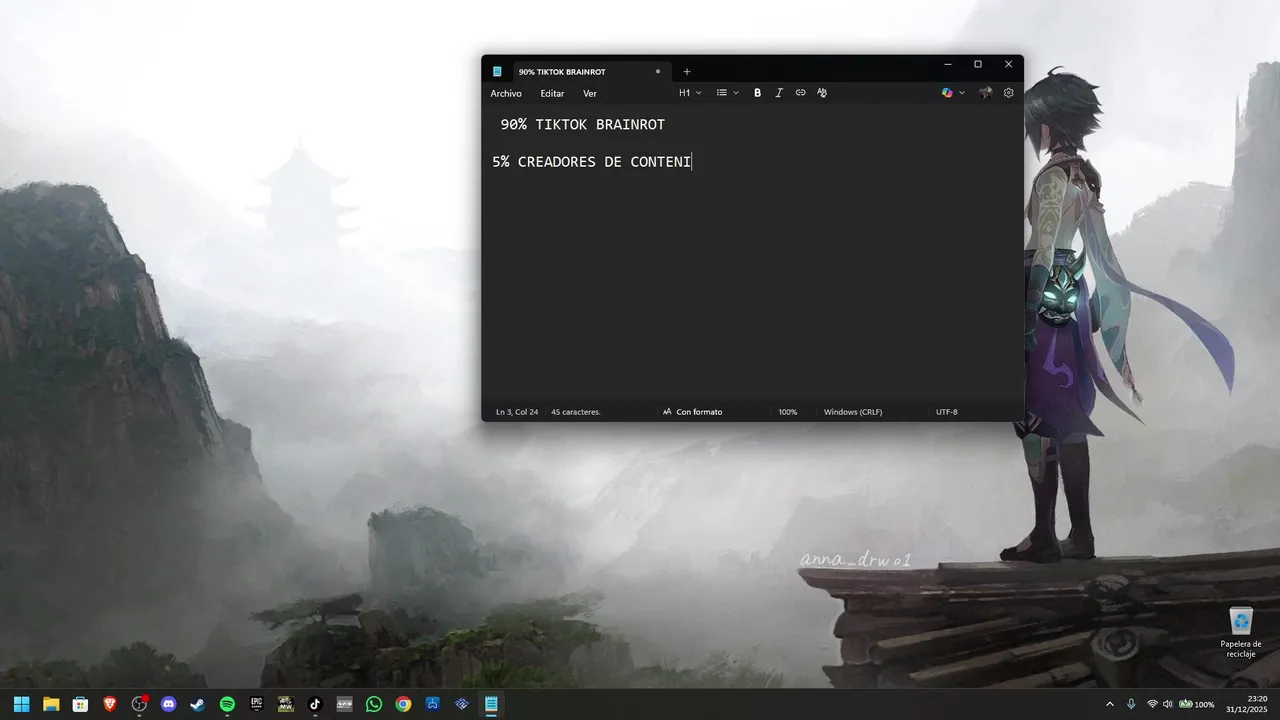The image size is (1280, 720).
Task: Open Google Chrome from the taskbar
Action: pyautogui.click(x=403, y=704)
